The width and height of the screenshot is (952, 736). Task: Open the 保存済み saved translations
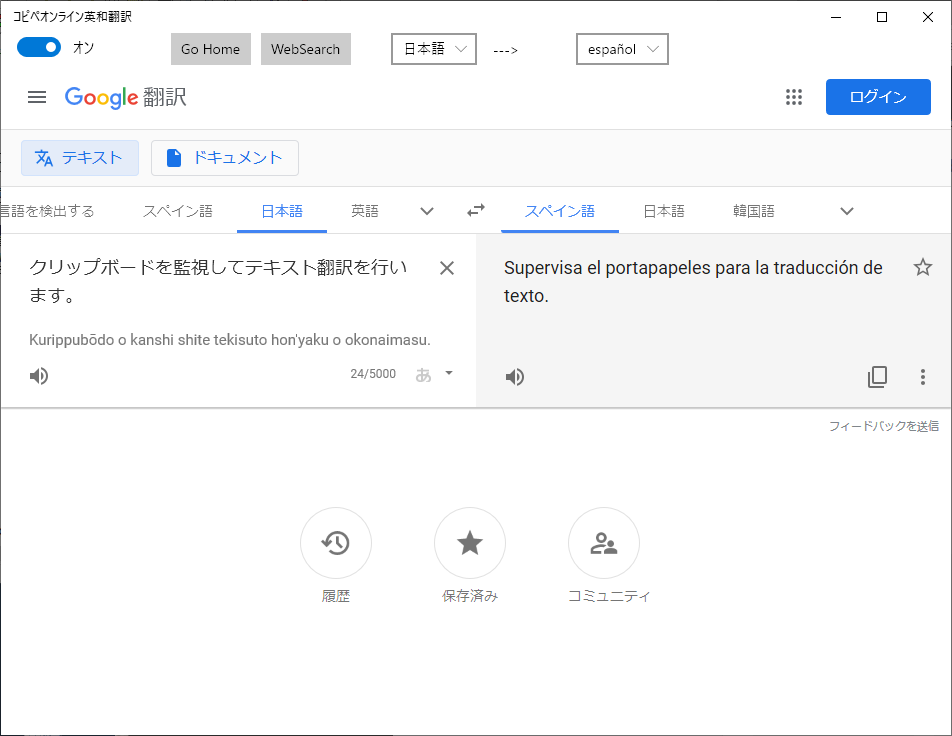tap(470, 543)
